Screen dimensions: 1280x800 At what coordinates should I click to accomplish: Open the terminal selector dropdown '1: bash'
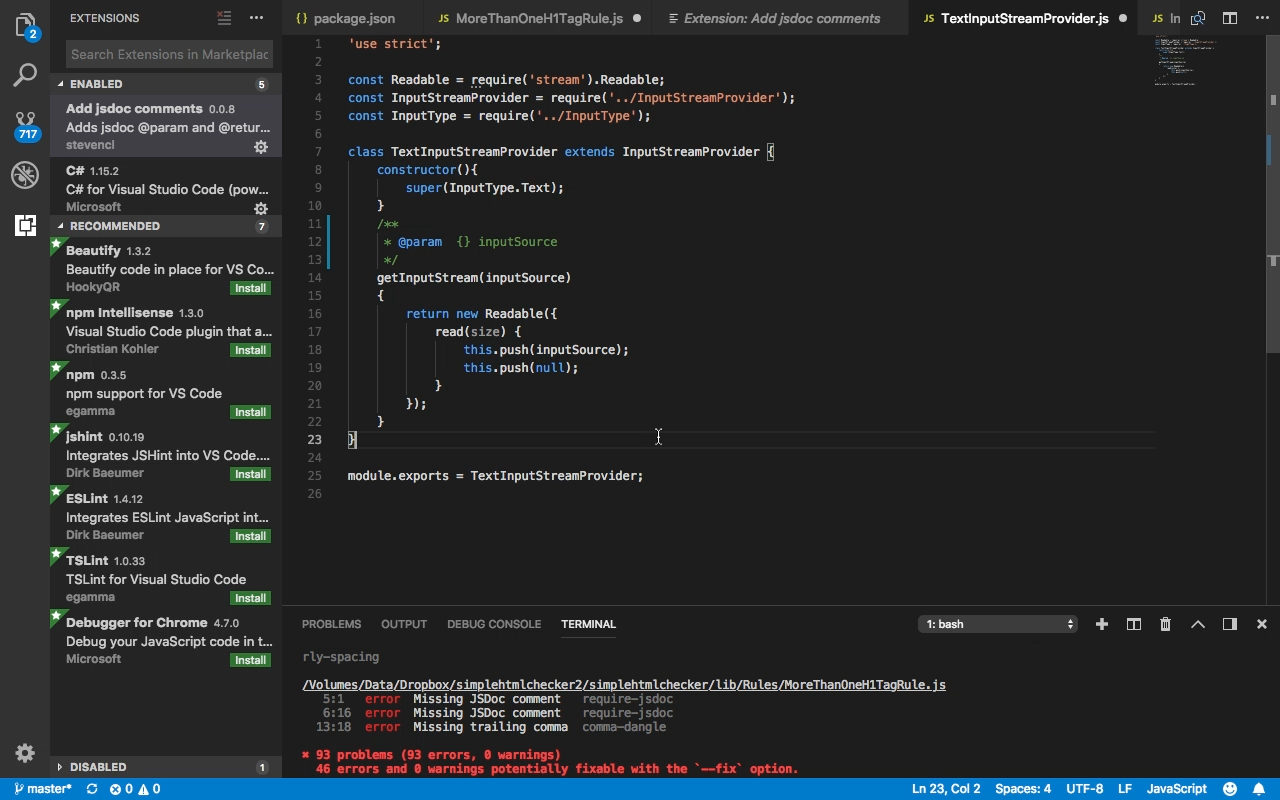click(x=998, y=624)
